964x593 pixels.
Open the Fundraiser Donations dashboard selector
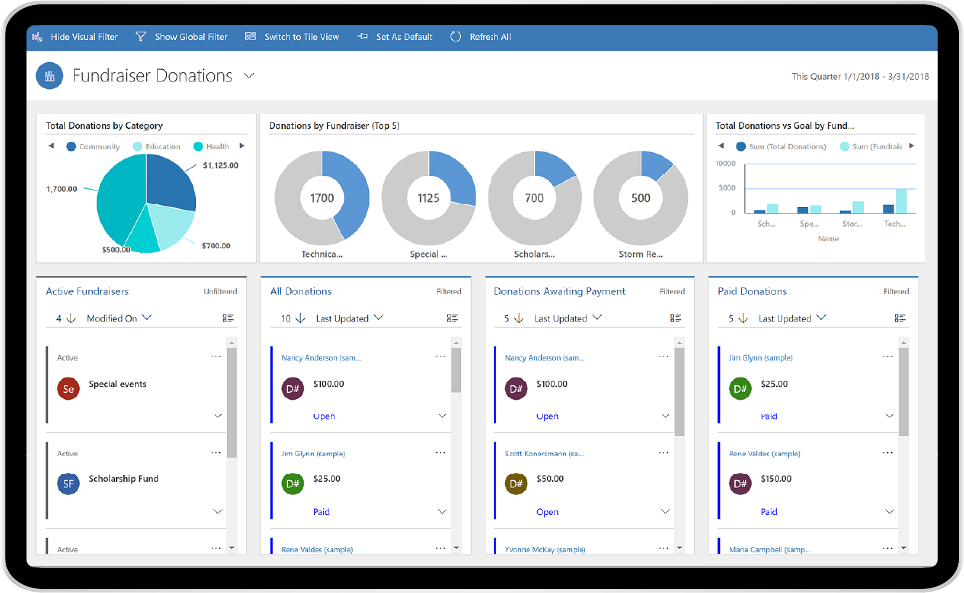pos(248,75)
